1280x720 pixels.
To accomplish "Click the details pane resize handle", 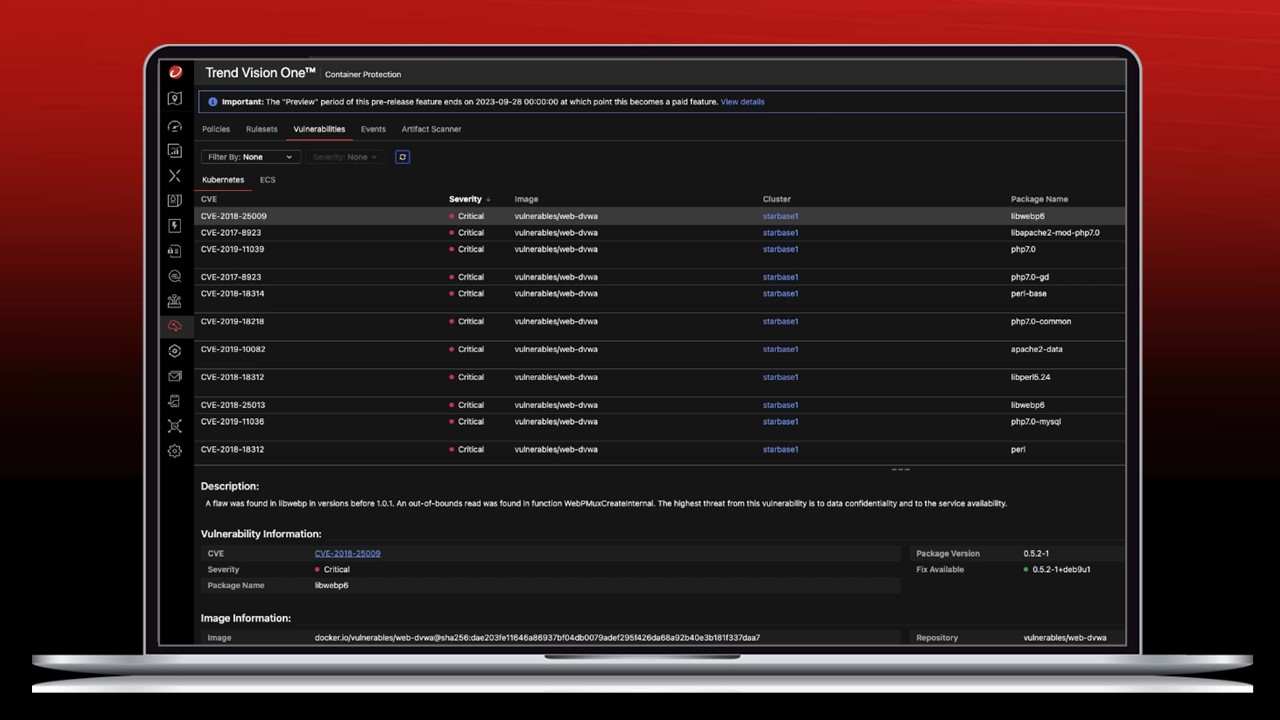I will pyautogui.click(x=900, y=469).
